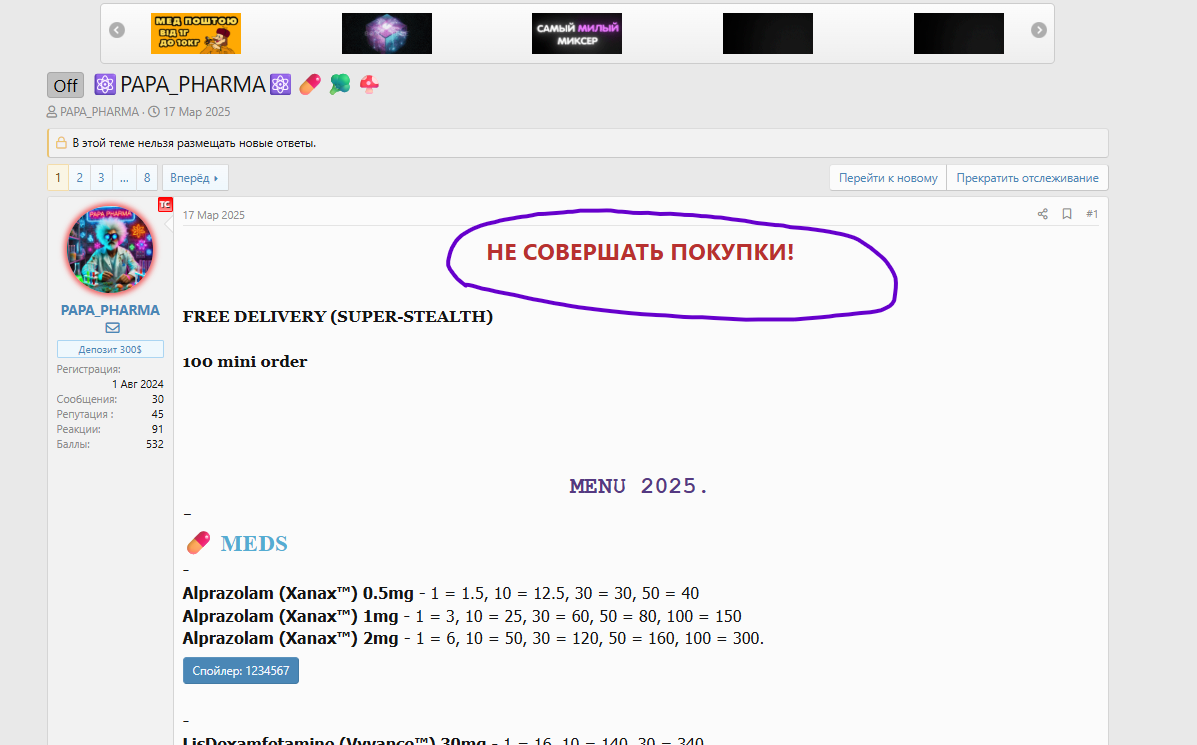The height and width of the screenshot is (745, 1197).
Task: Click the MENU 2025. heading
Action: coord(639,486)
